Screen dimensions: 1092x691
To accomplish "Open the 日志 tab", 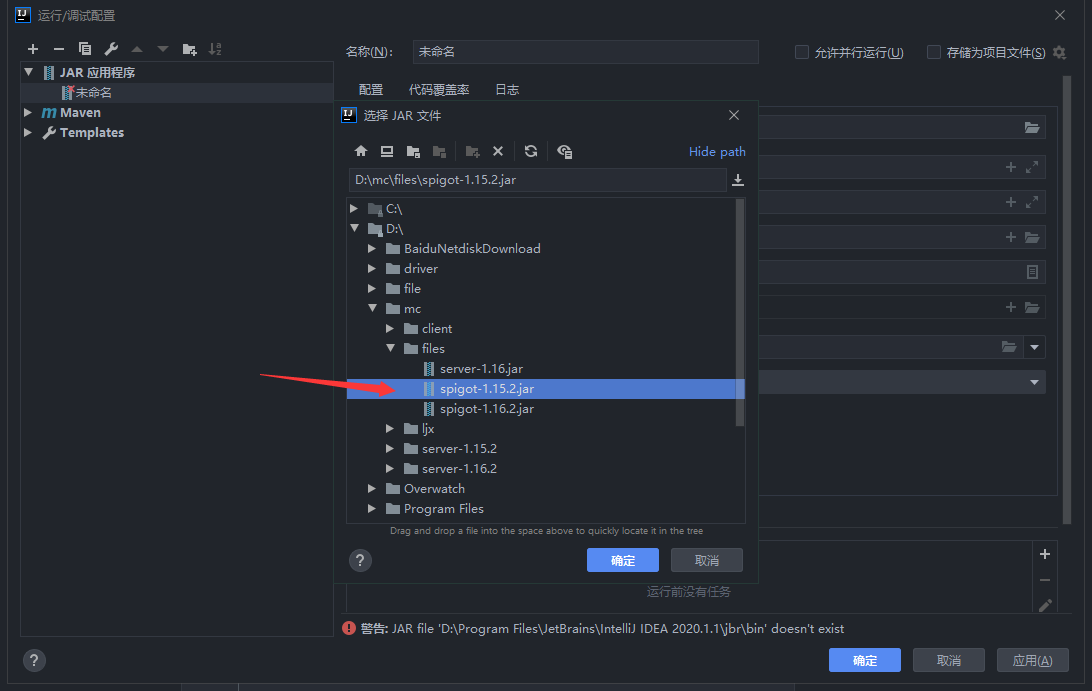I will (x=507, y=90).
